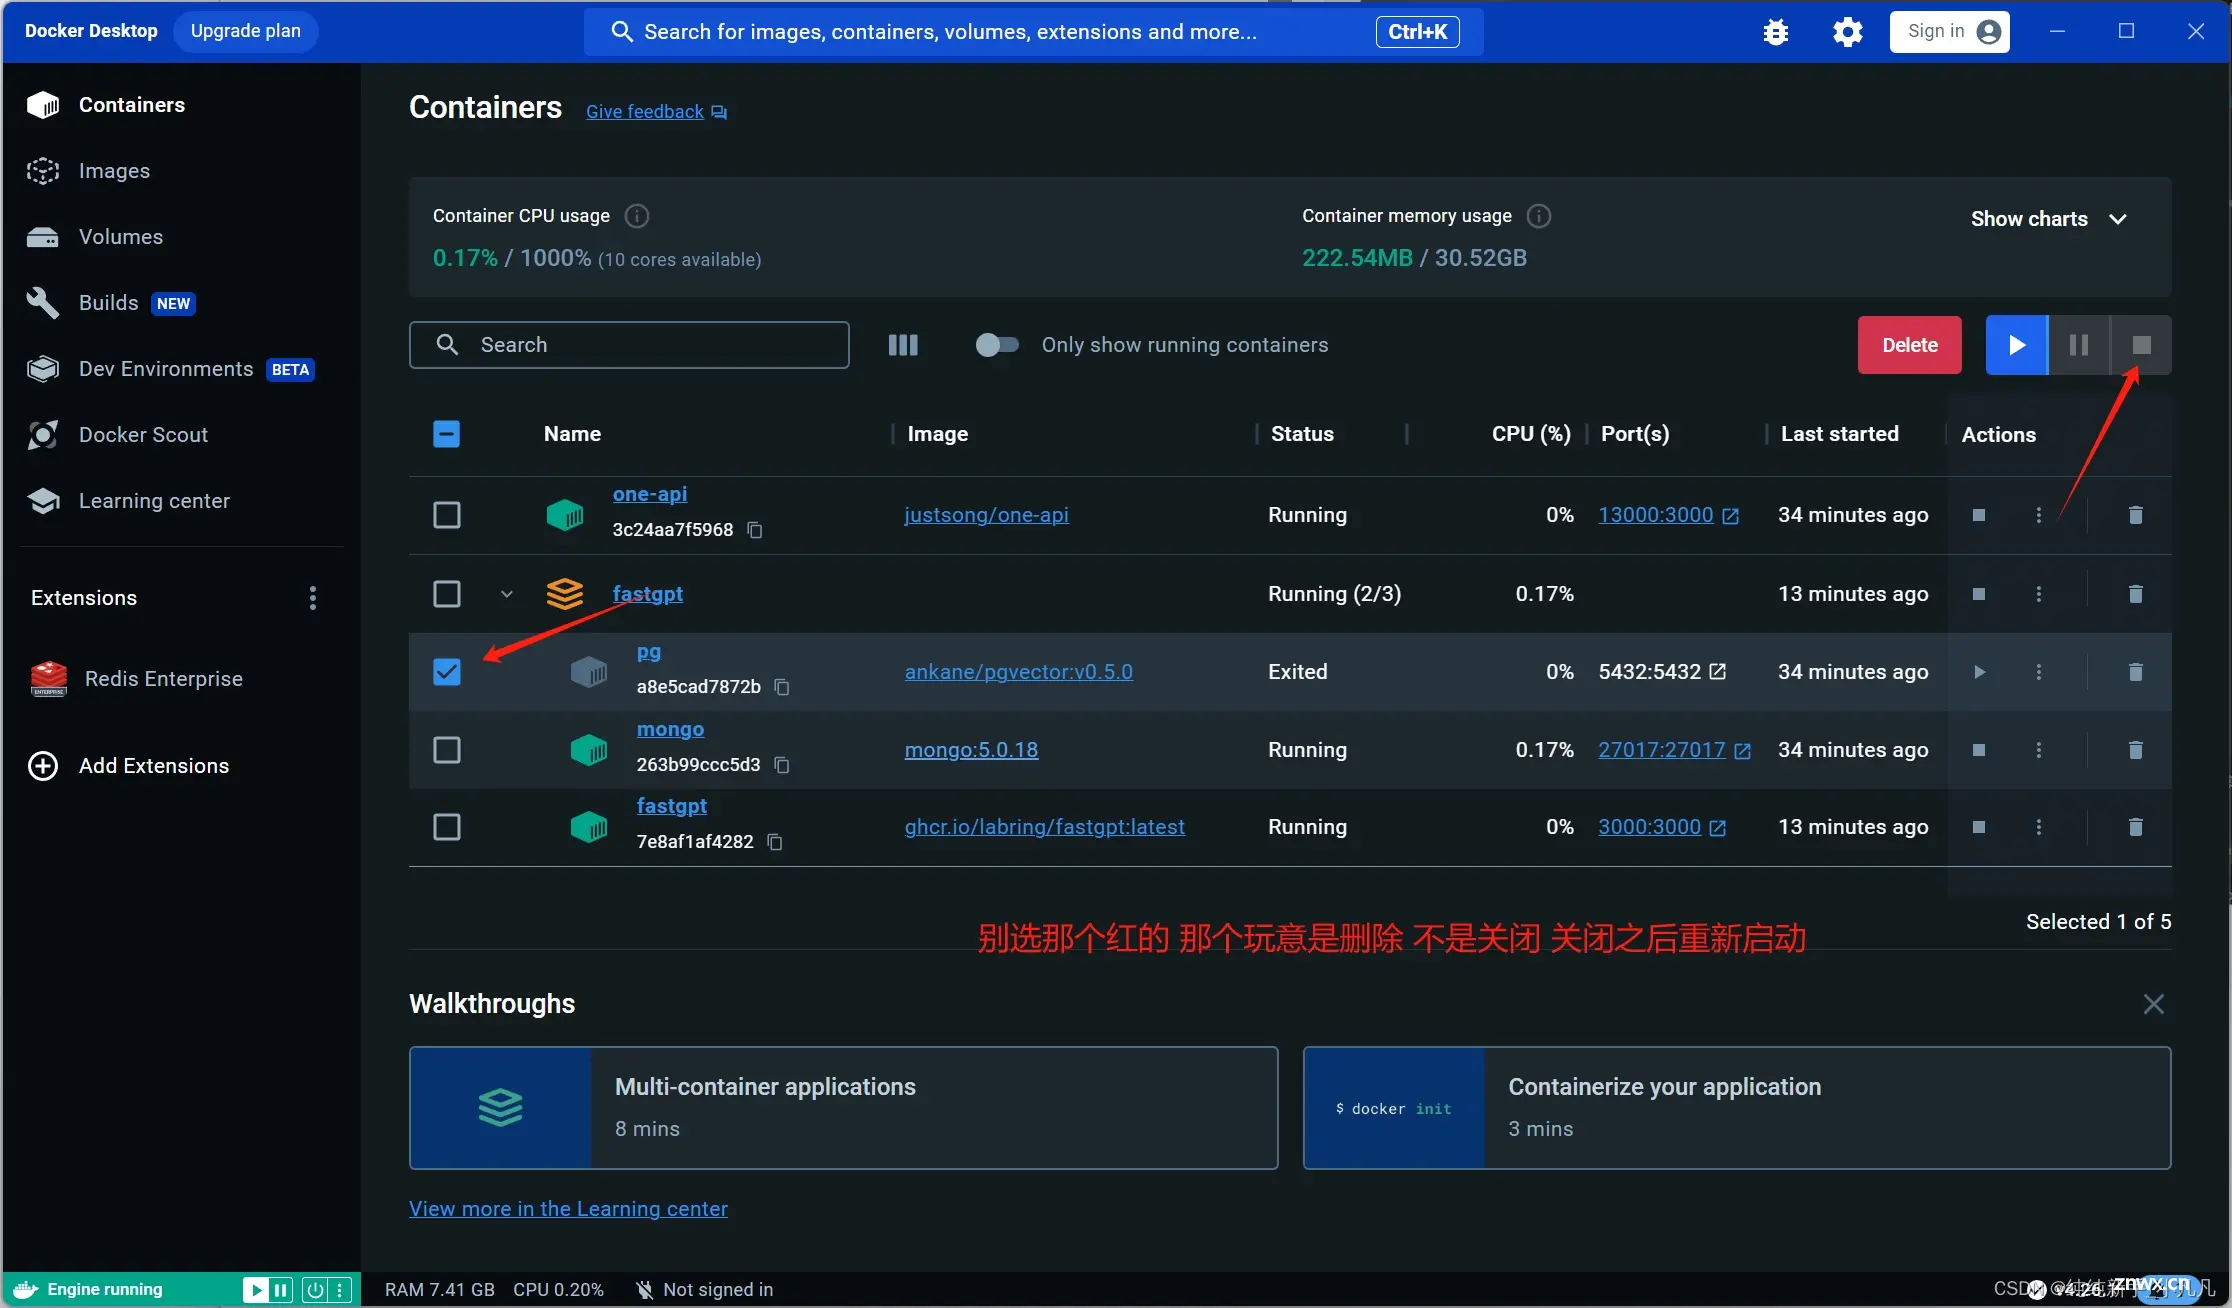This screenshot has height=1308, width=2232.
Task: Open more actions for fastgpt stack row
Action: click(2039, 594)
